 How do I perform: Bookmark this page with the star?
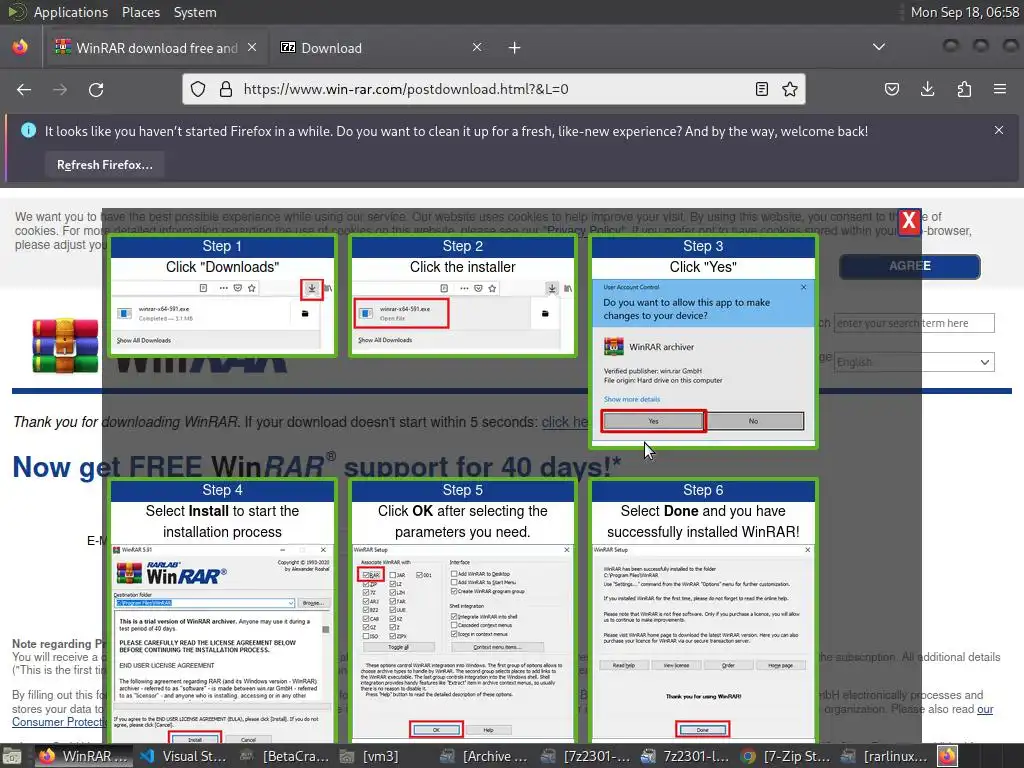790,89
